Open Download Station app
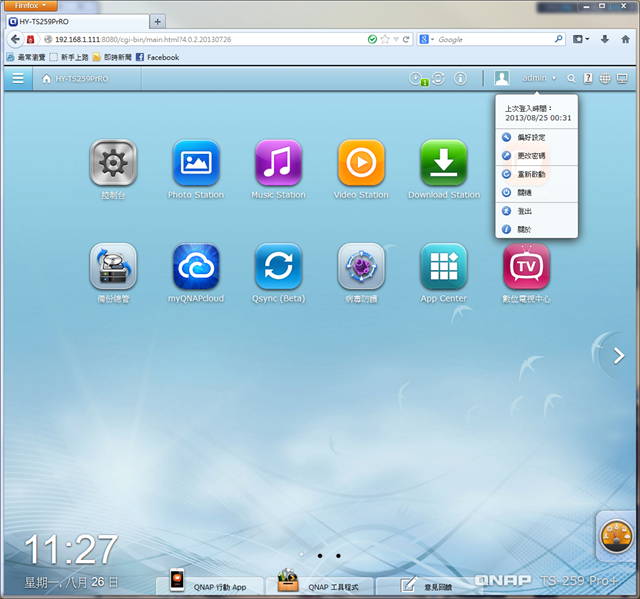This screenshot has height=599, width=640. tap(444, 162)
